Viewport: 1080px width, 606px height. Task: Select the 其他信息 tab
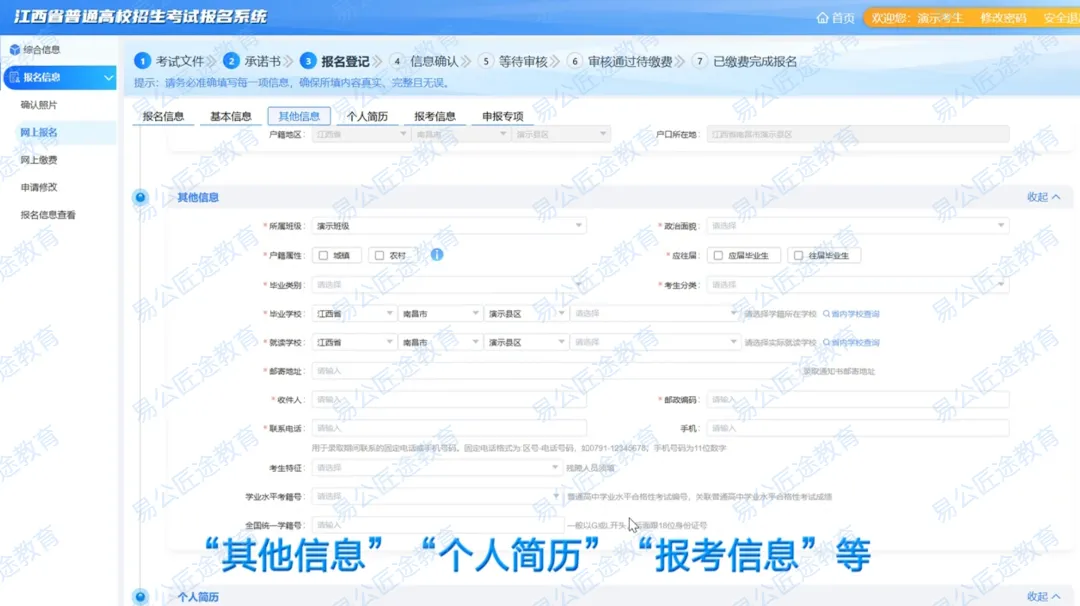(x=299, y=116)
